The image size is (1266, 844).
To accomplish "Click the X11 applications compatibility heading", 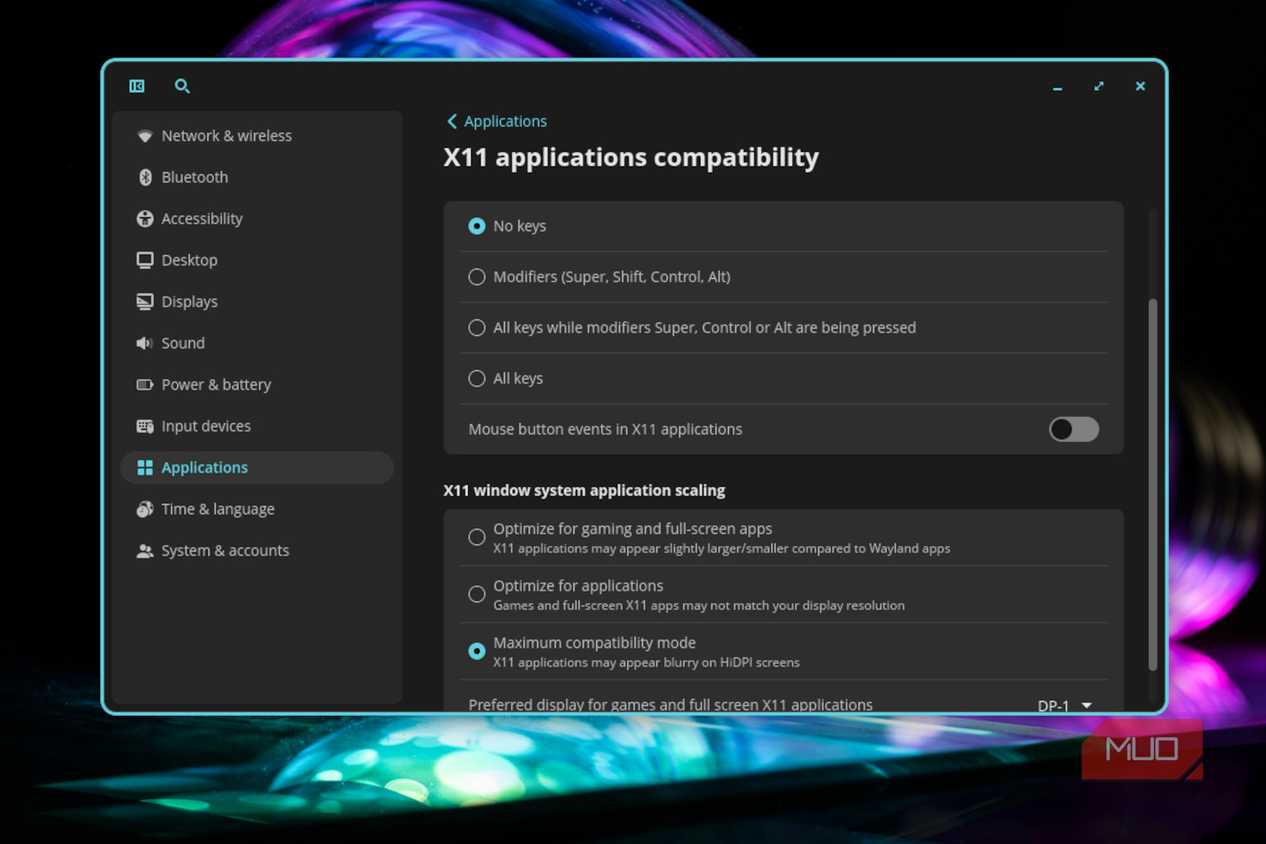I will [x=631, y=157].
